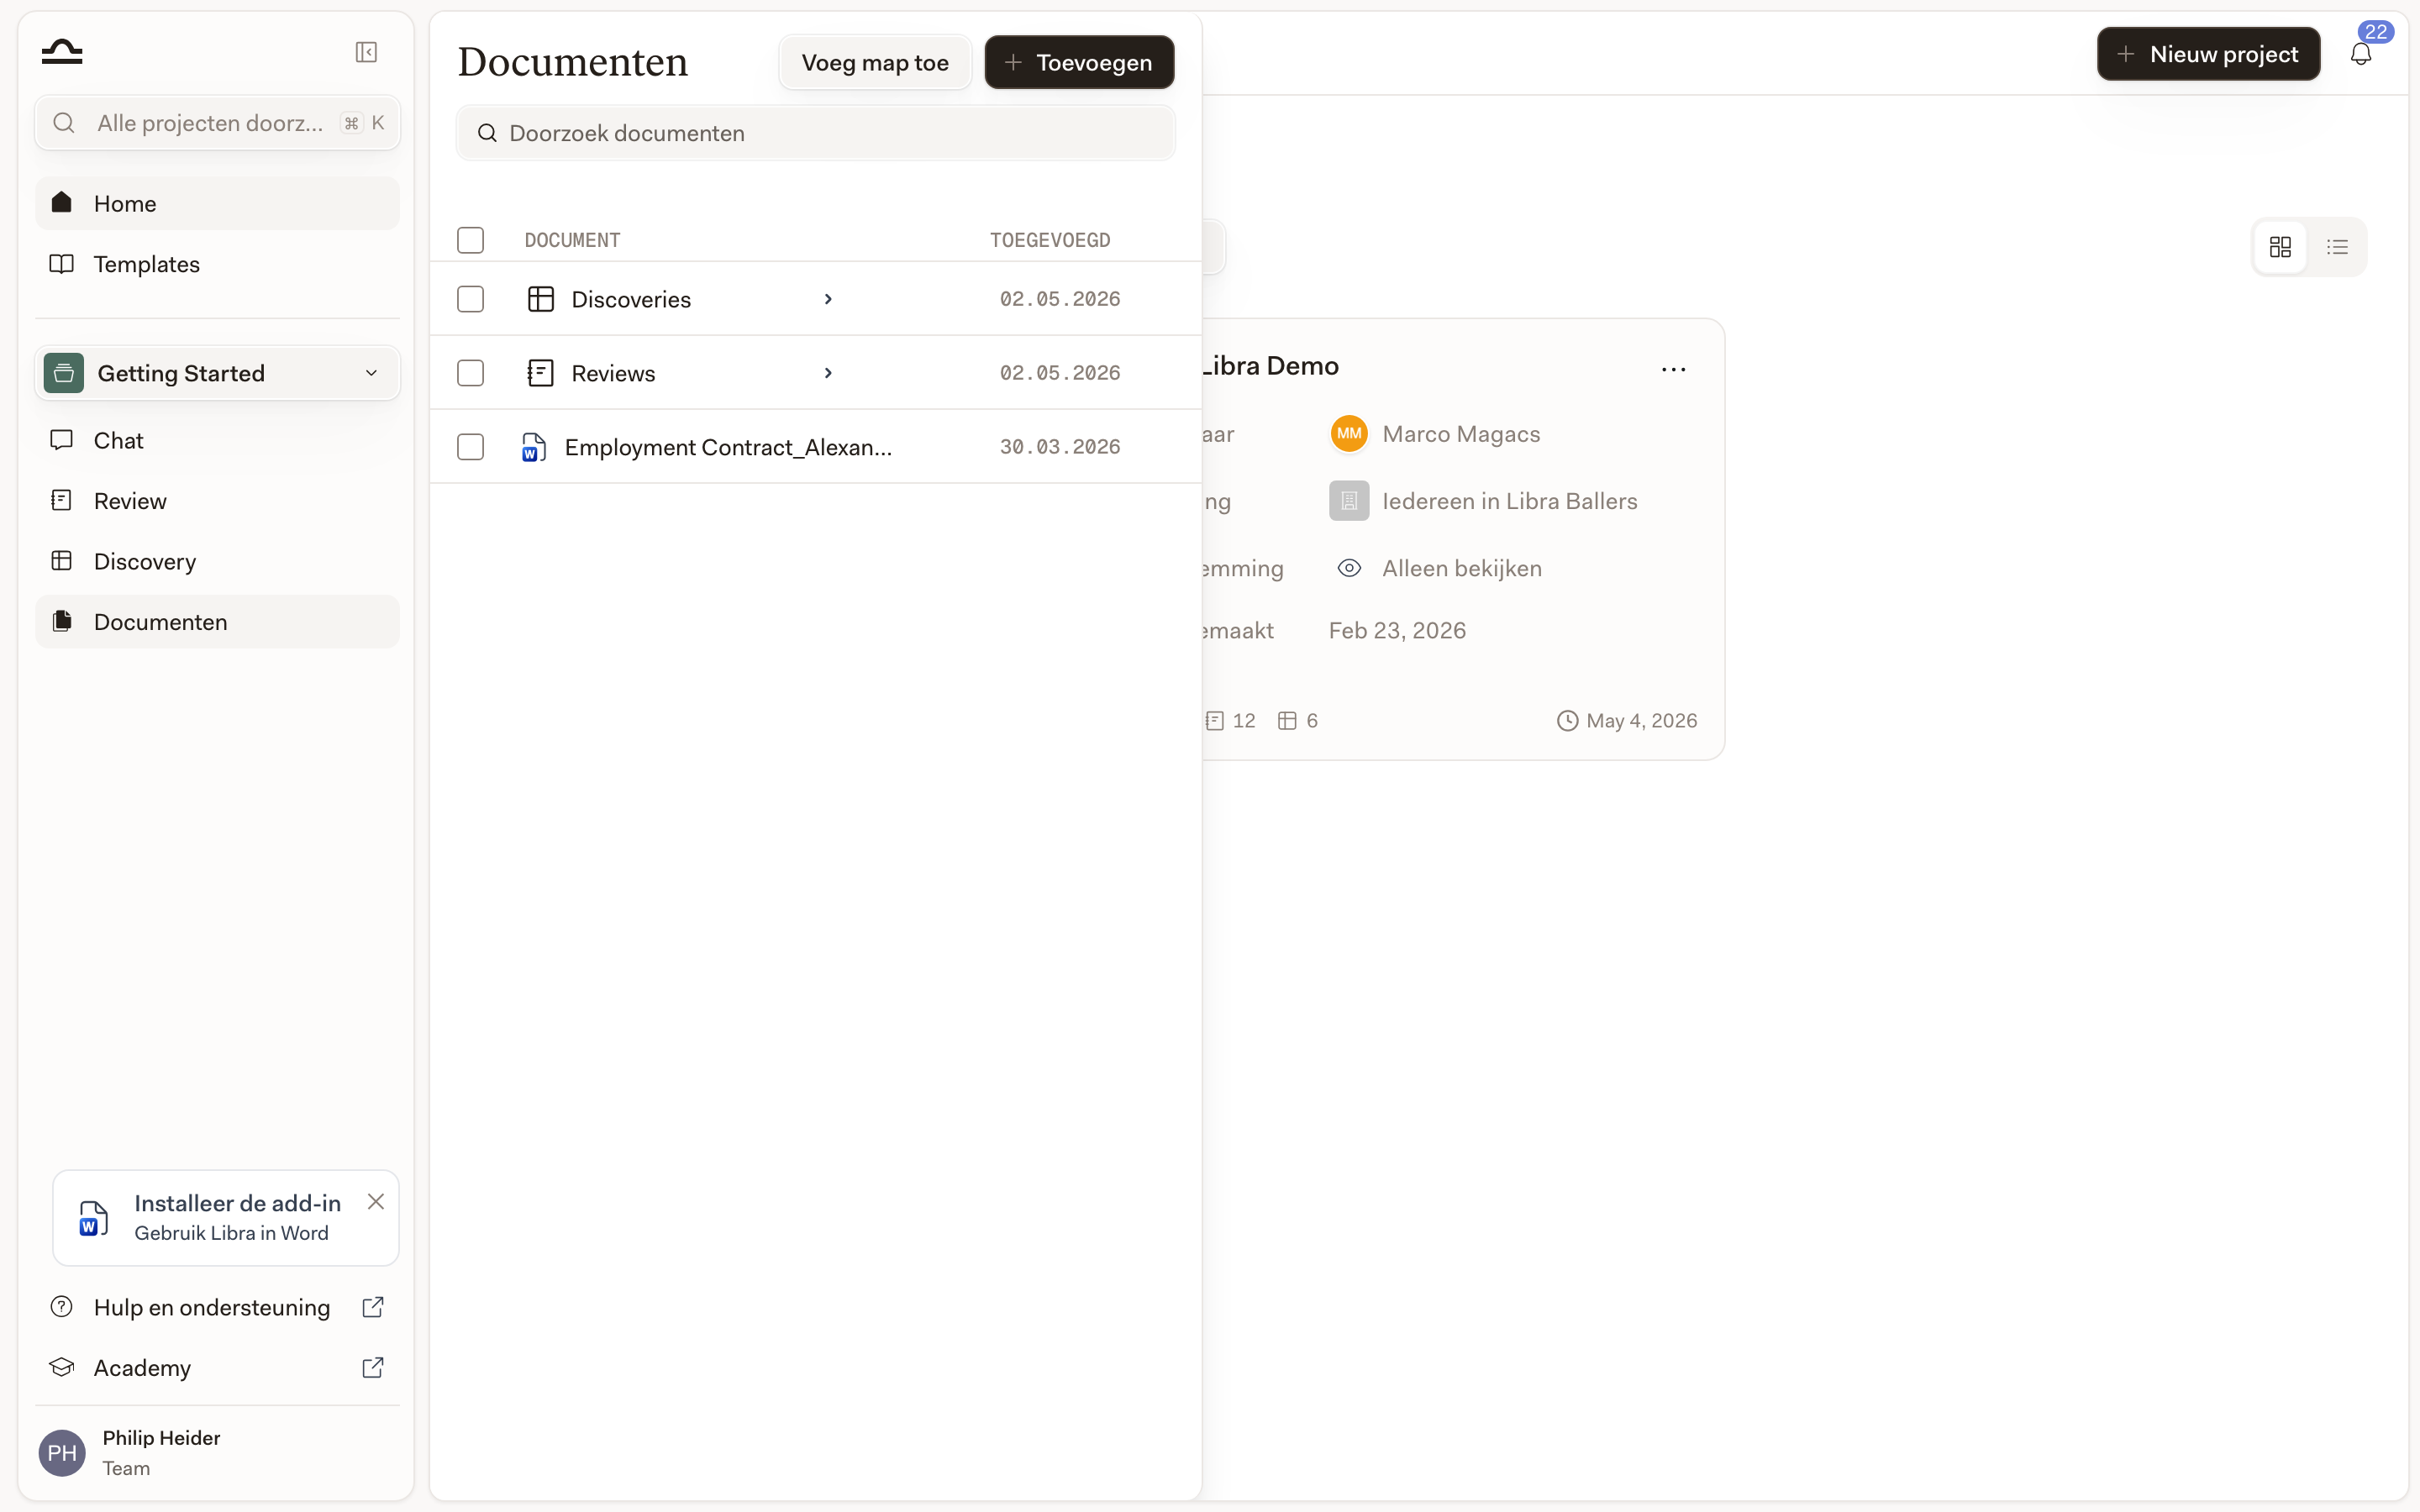Image resolution: width=2420 pixels, height=1512 pixels.
Task: Click the Word add-in icon
Action: (93, 1218)
